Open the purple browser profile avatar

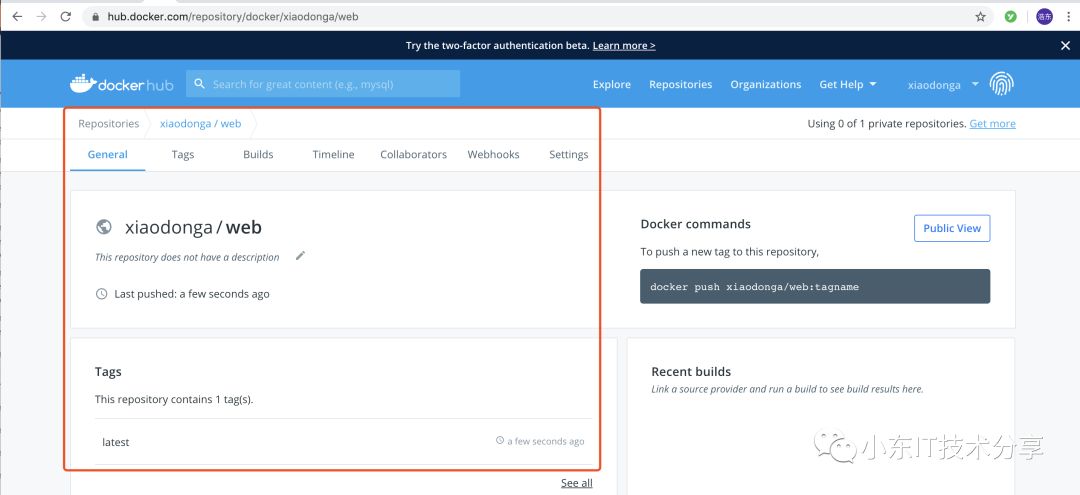tap(1044, 17)
